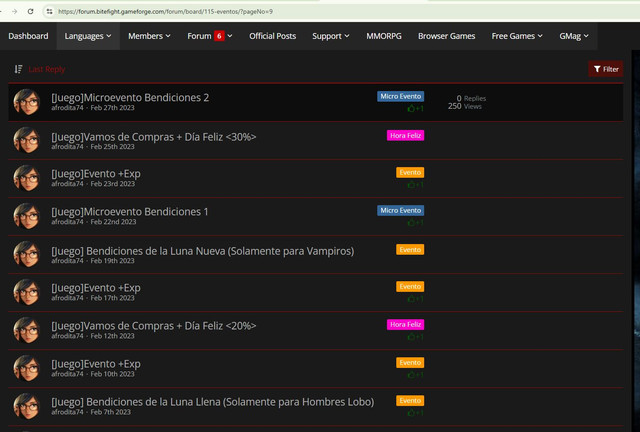Click thumbs-up +1 icon on Feb 23rd row

(x=416, y=185)
